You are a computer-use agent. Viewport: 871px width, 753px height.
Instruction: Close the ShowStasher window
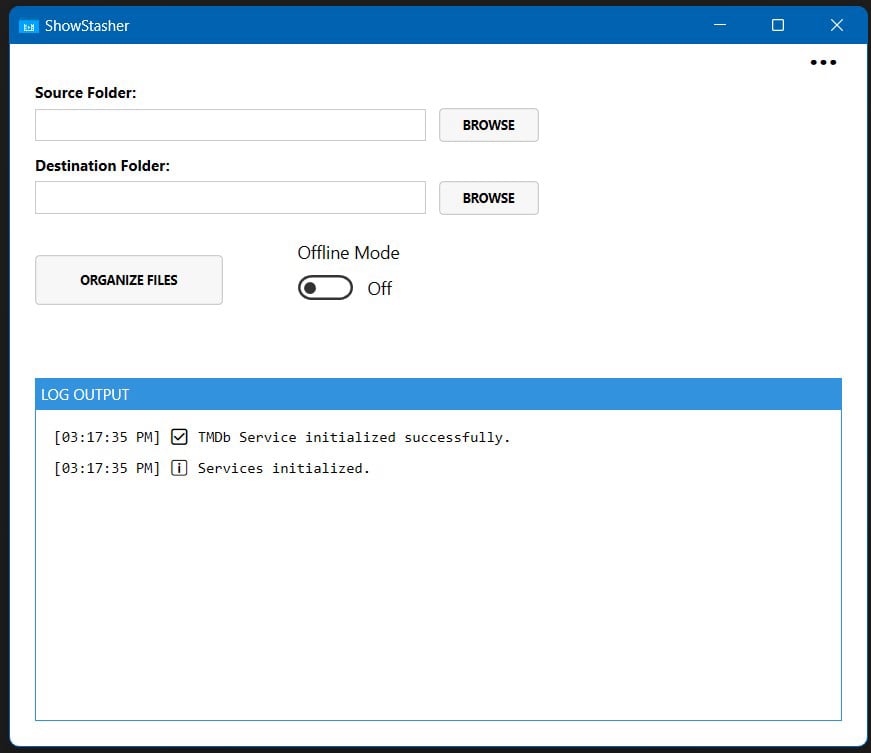[837, 25]
